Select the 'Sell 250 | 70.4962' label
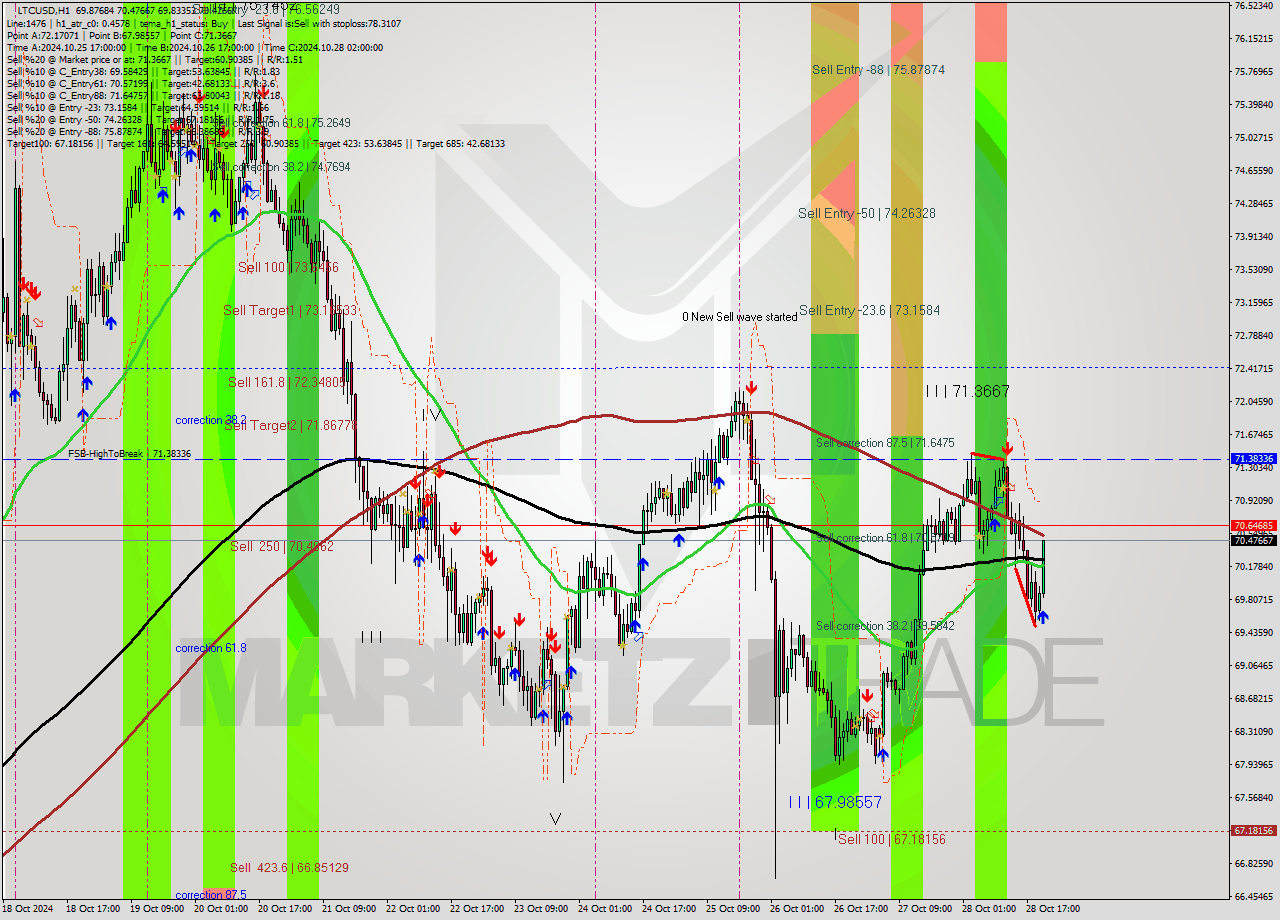Viewport: 1280px width, 920px height. pyautogui.click(x=282, y=547)
